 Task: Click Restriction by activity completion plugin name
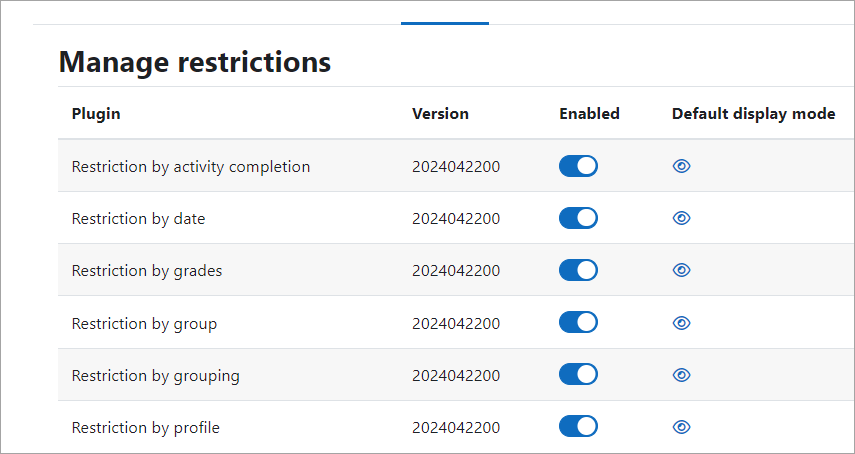pos(191,166)
